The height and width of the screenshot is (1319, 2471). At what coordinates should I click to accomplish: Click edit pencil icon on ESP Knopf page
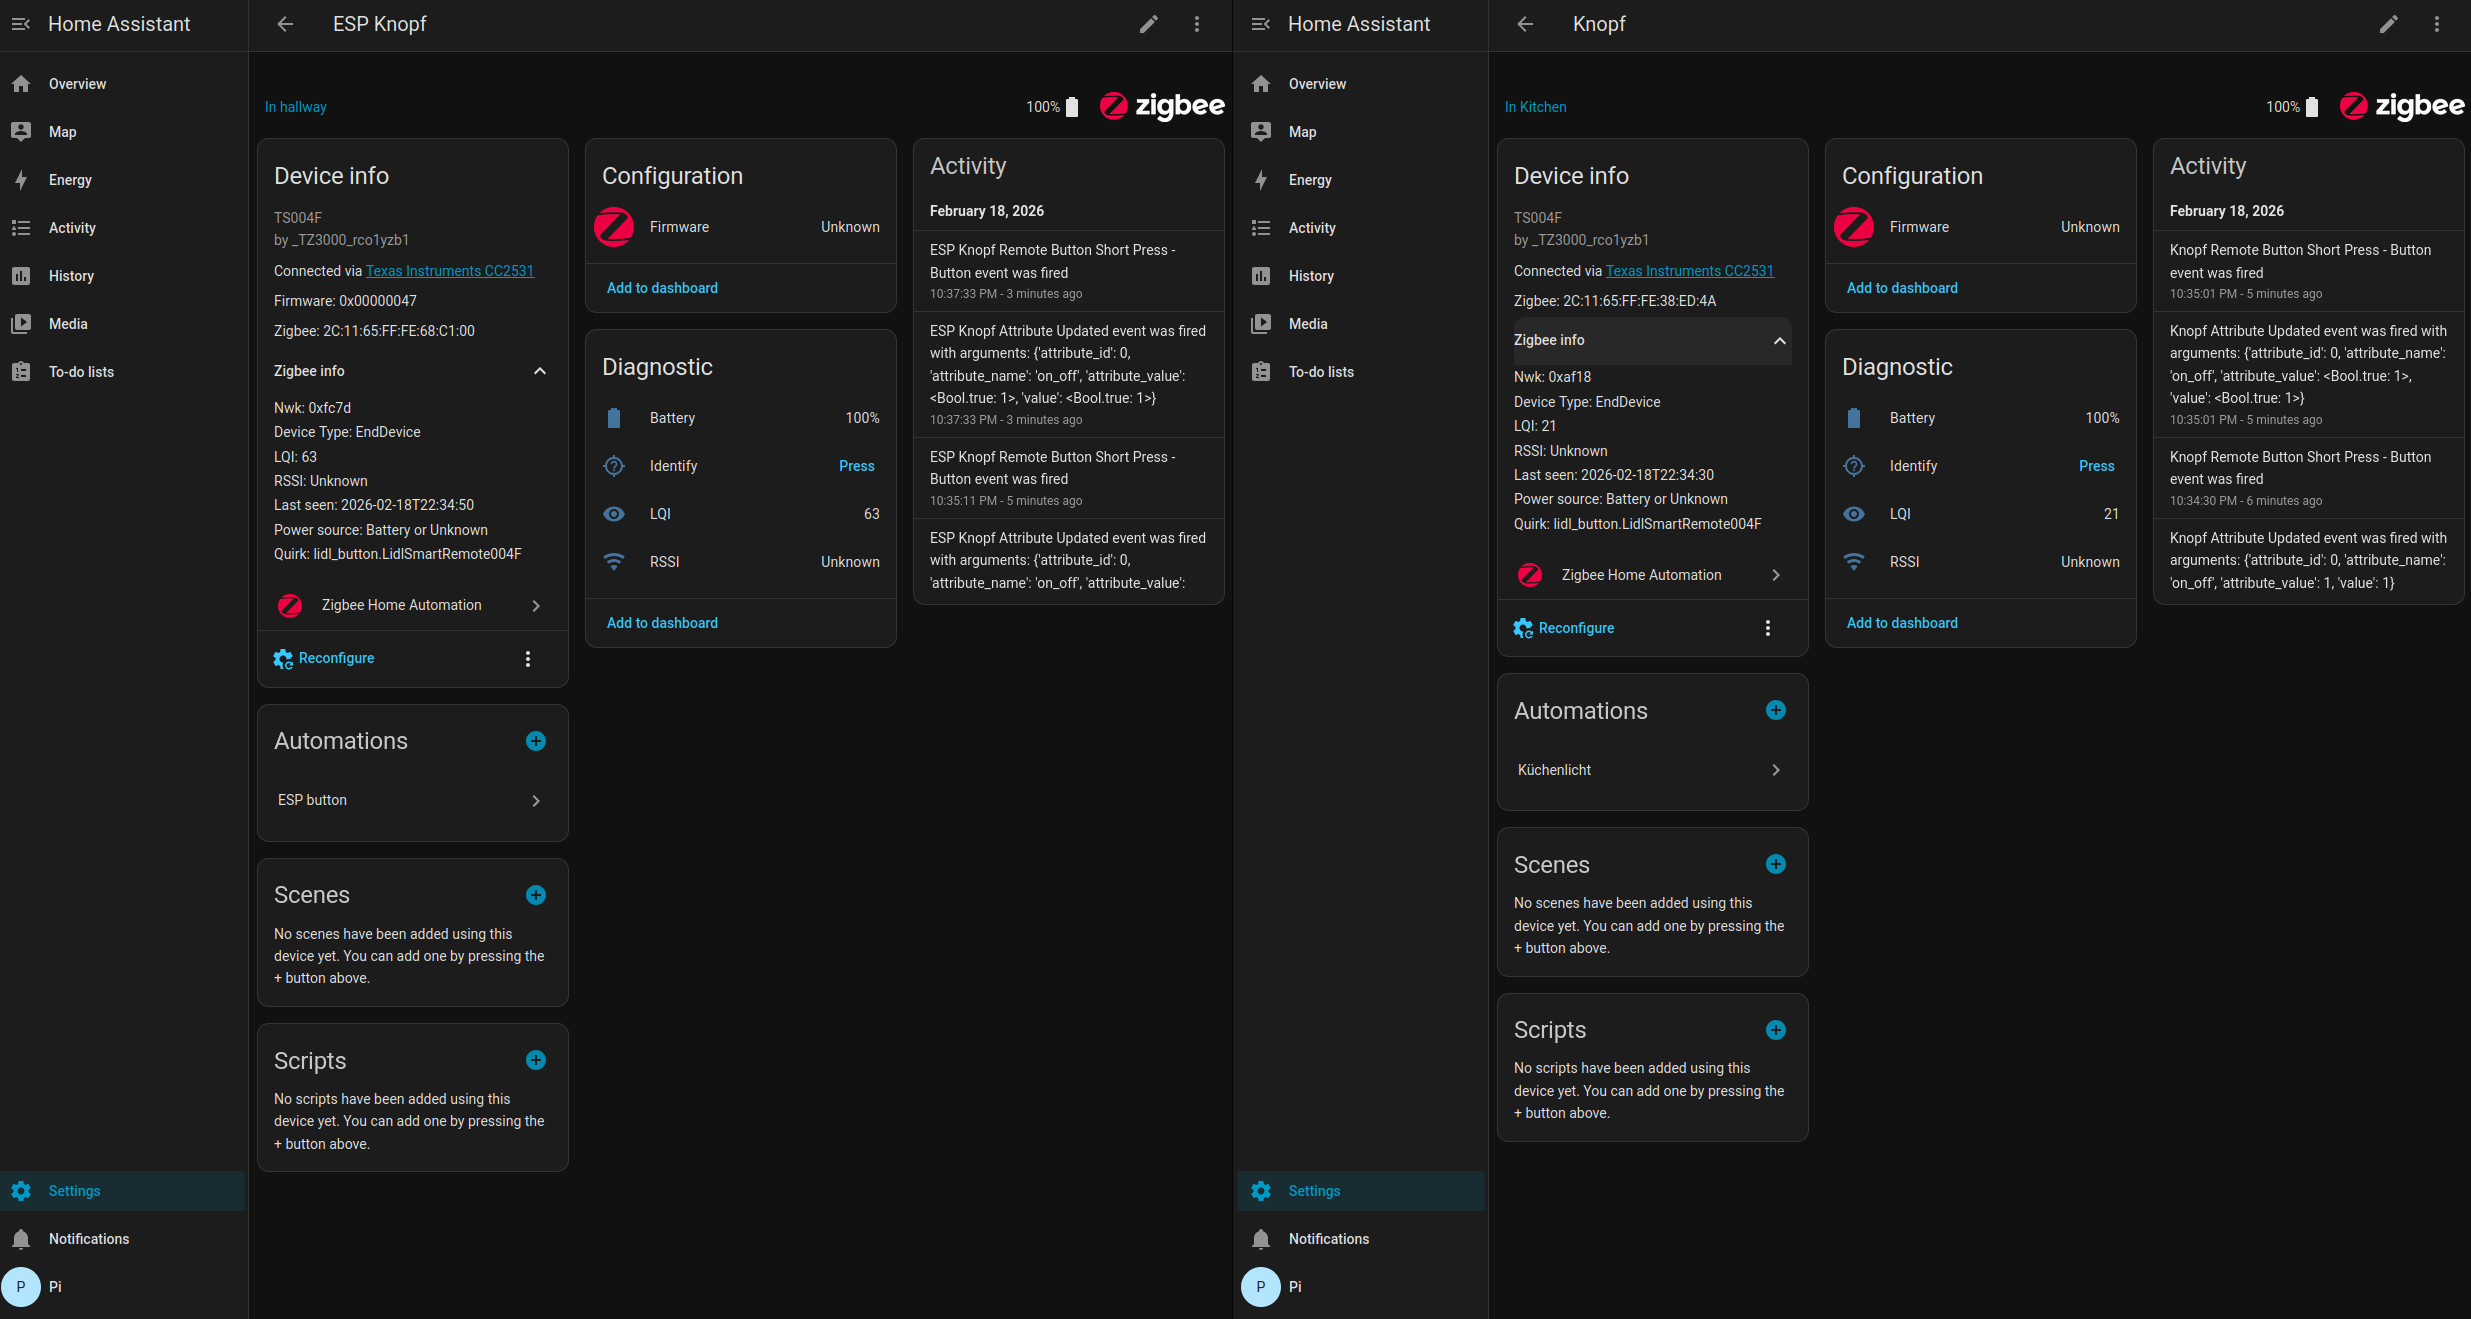1148,24
